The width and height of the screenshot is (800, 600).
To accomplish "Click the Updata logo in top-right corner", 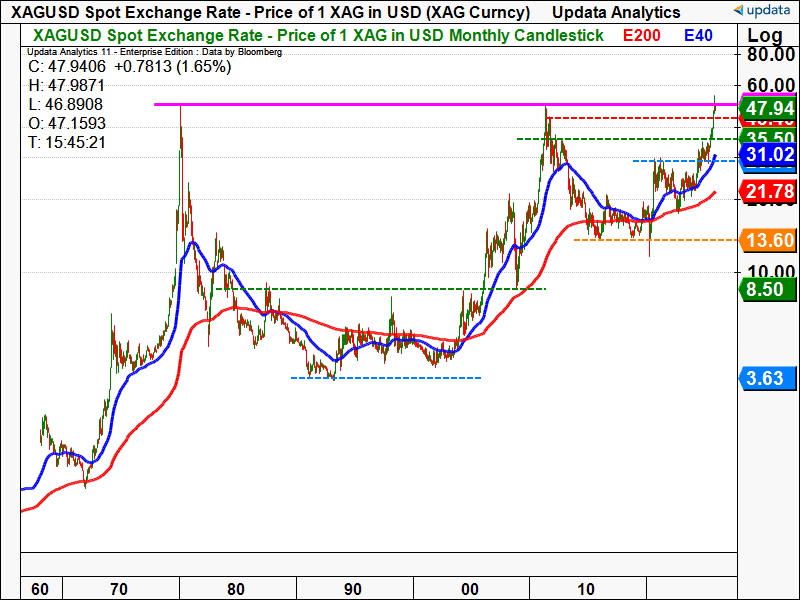I will point(763,12).
